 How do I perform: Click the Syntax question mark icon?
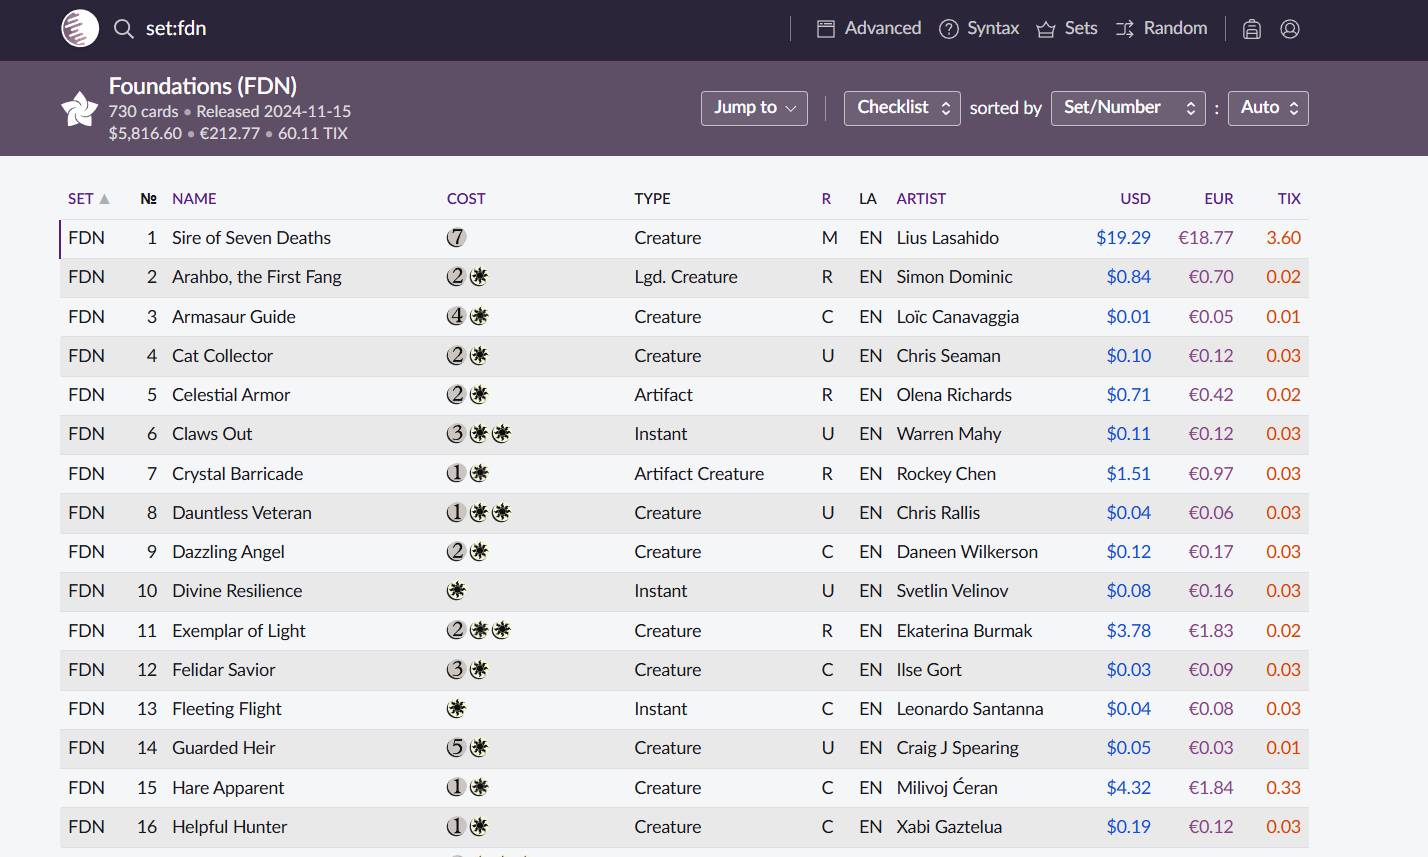pos(948,29)
